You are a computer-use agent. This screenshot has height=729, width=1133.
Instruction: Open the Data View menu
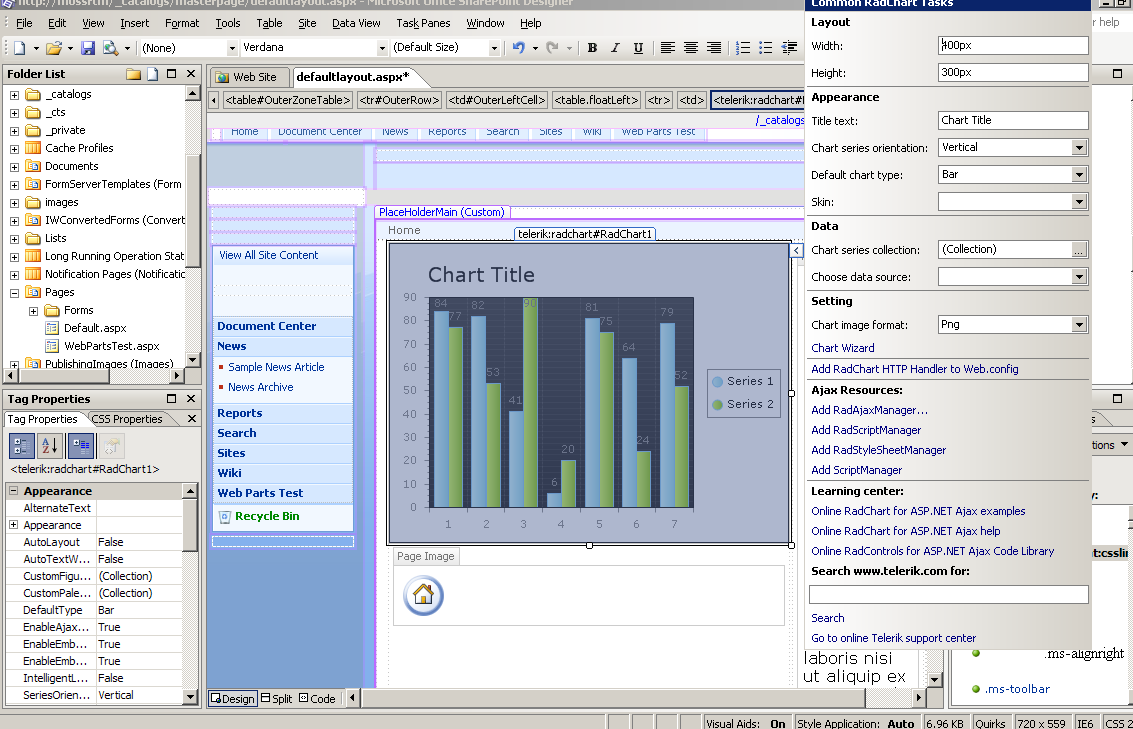(x=356, y=23)
